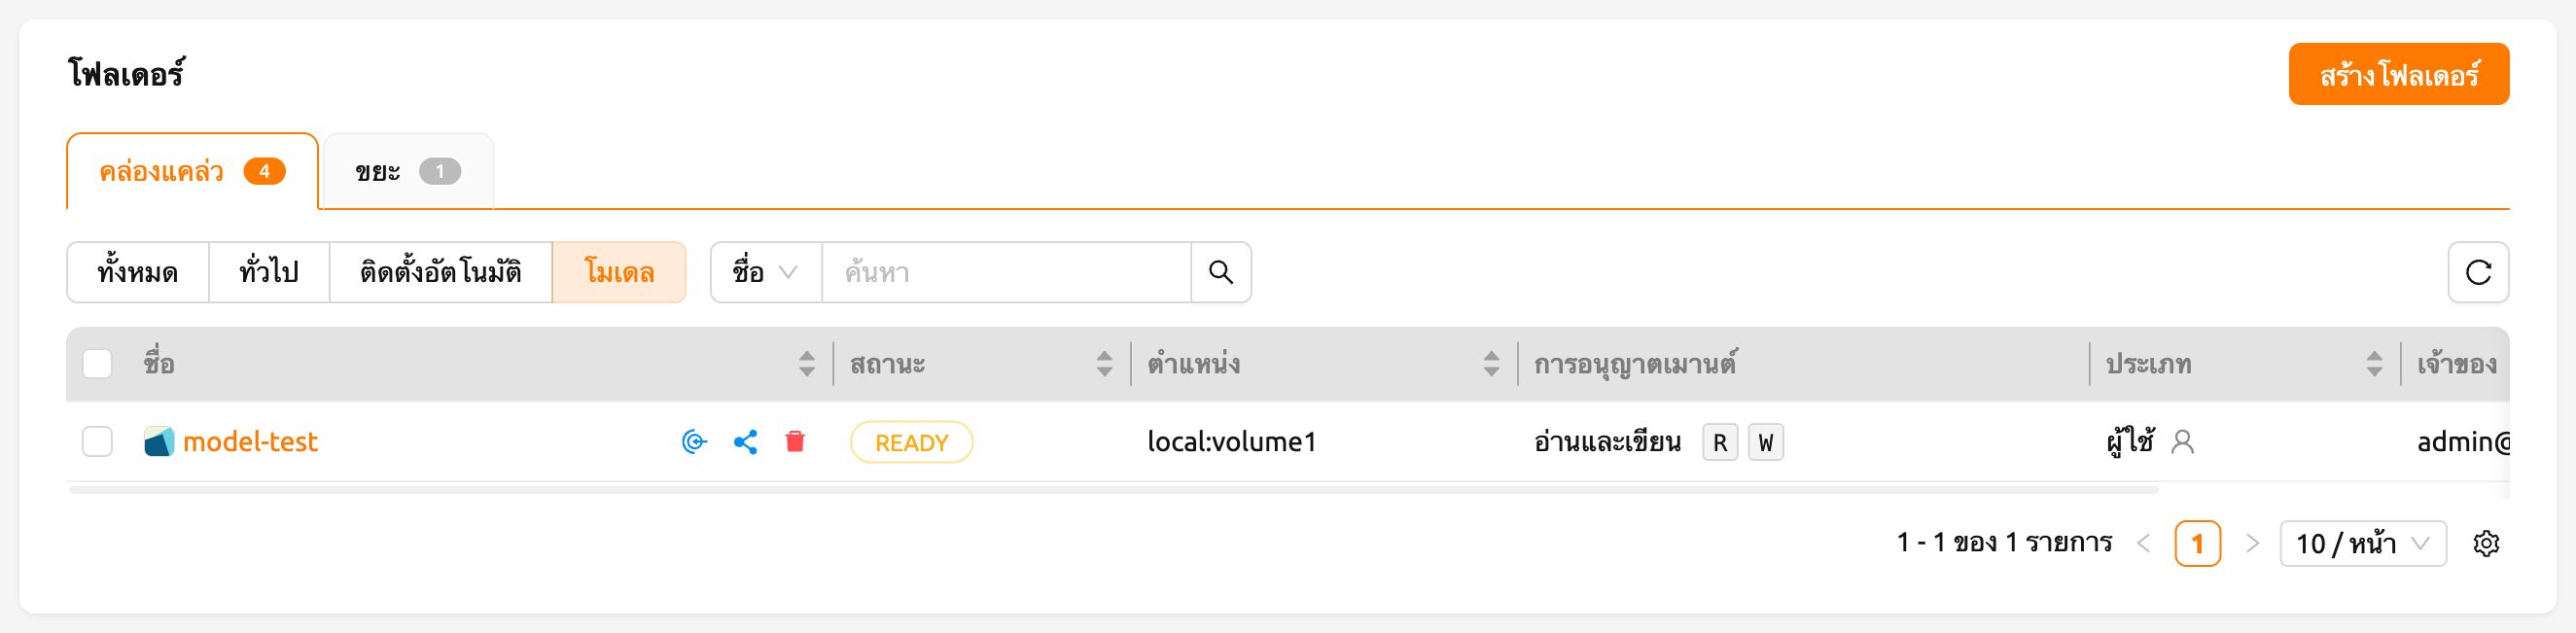Toggle the select-all checkbox in header
2576x633 pixels.
97,363
